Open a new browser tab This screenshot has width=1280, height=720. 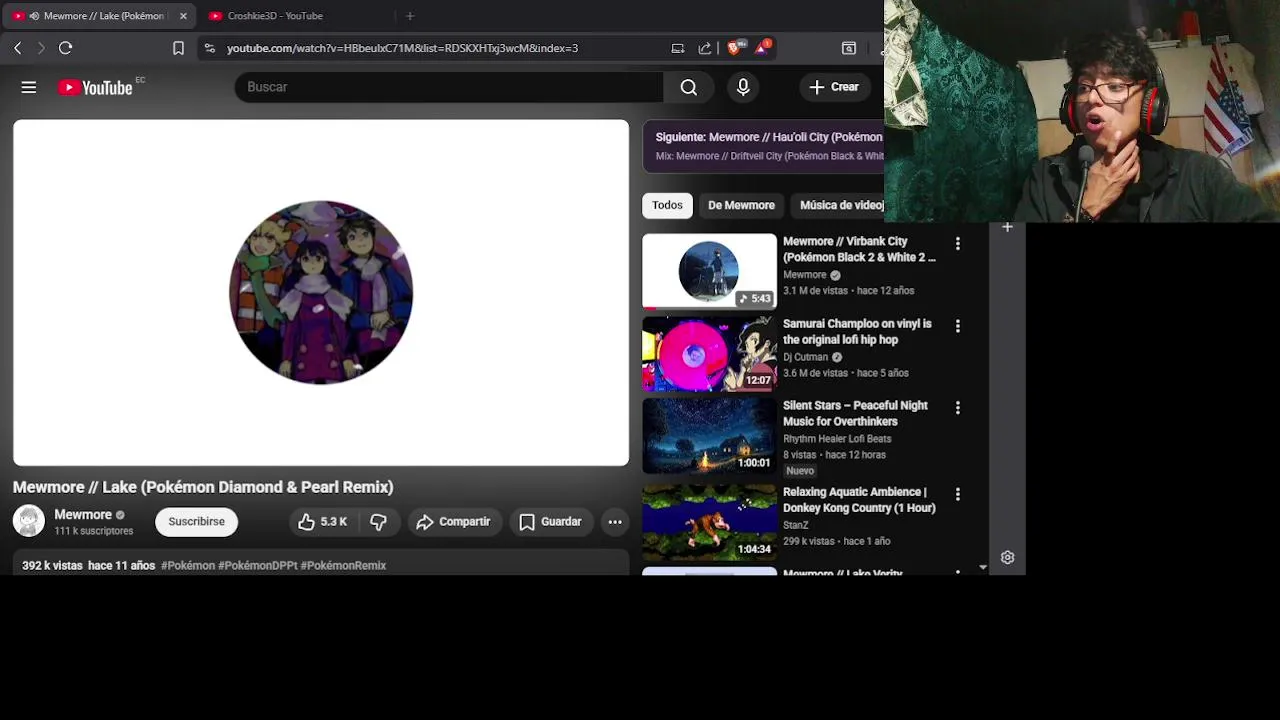(x=410, y=16)
